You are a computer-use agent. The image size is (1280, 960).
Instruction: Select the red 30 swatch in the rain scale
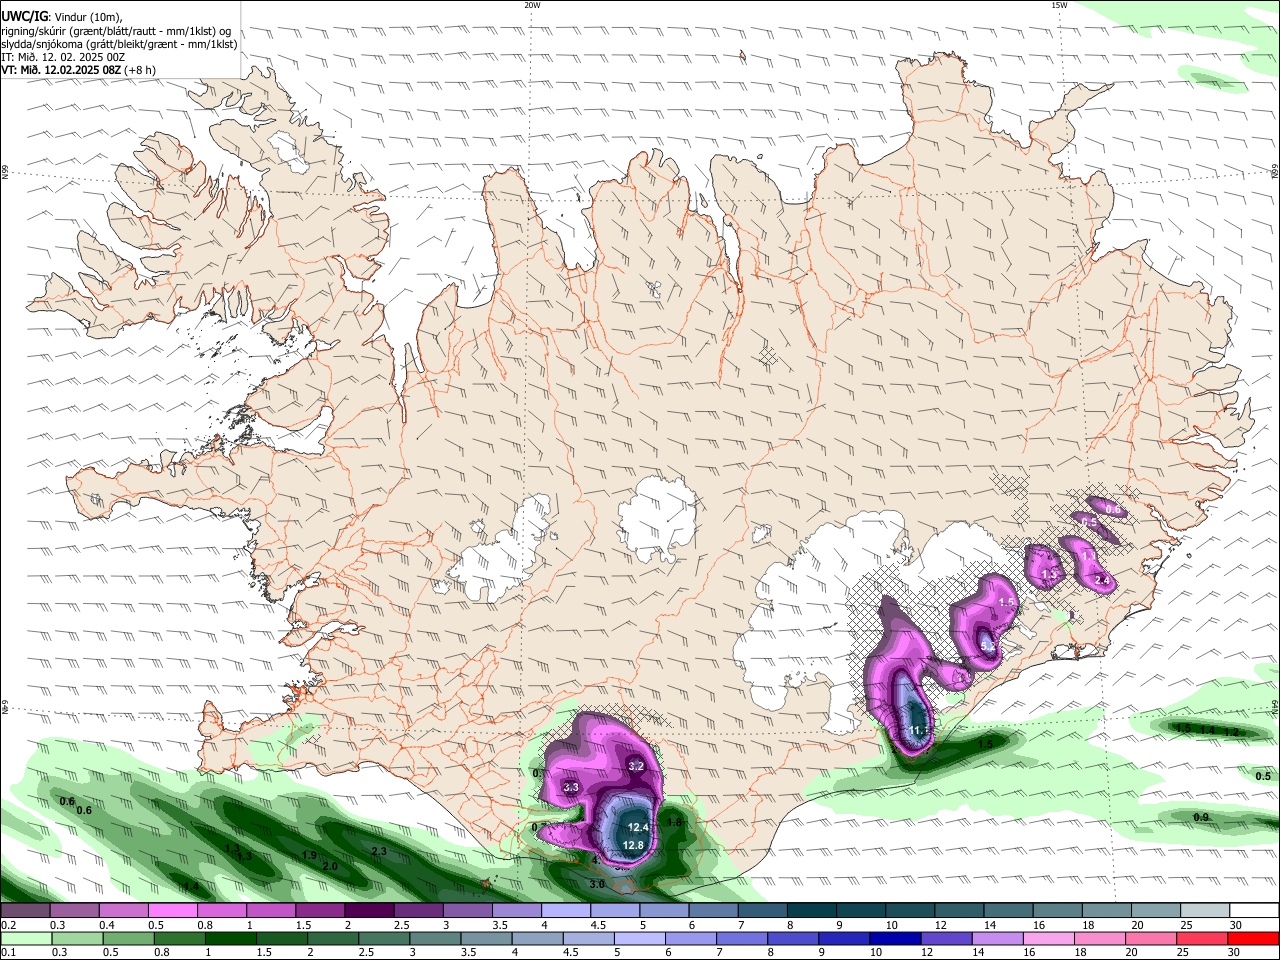coord(1254,938)
